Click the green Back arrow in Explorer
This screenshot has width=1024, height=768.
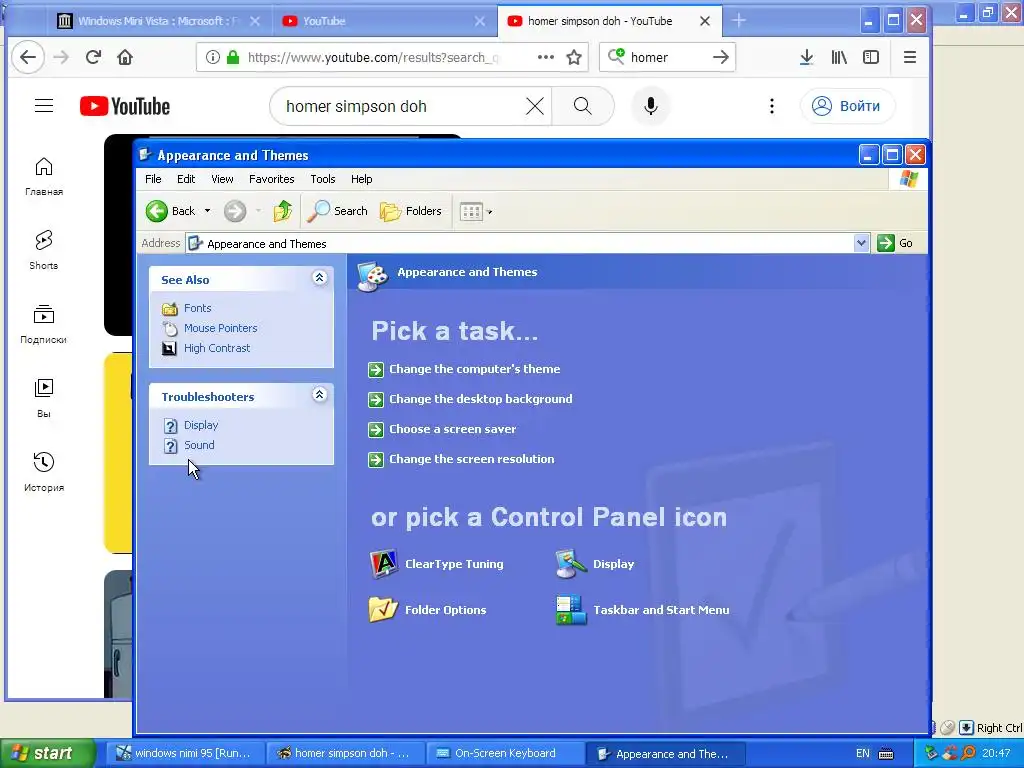157,211
